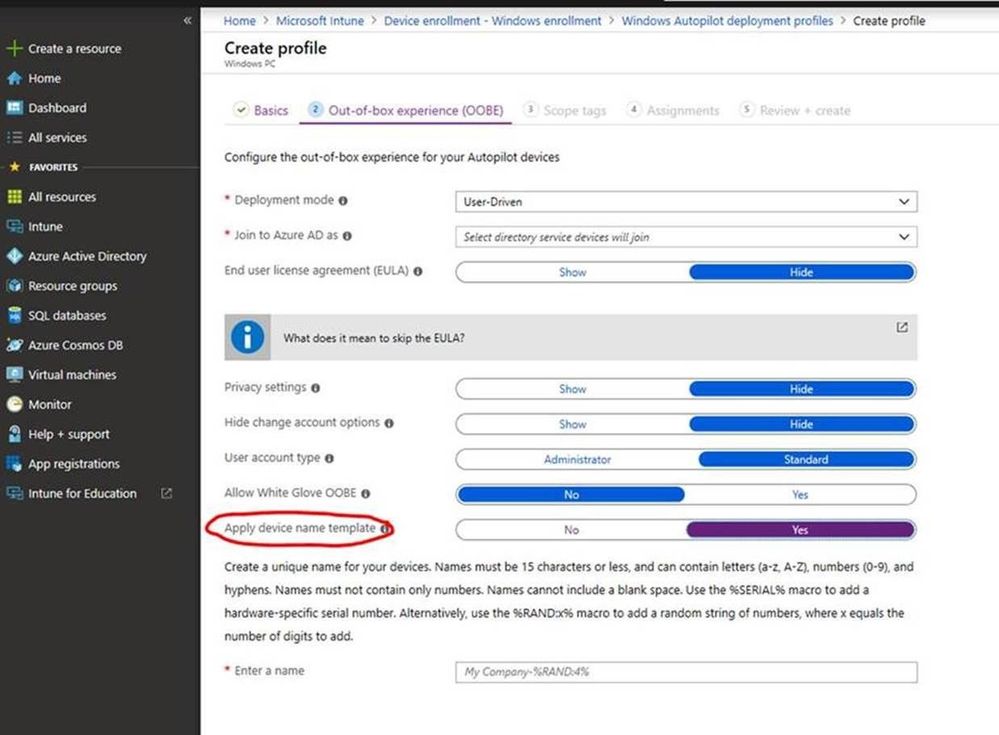This screenshot has width=999, height=735.
Task: Click the User account type info icon
Action: pos(329,458)
